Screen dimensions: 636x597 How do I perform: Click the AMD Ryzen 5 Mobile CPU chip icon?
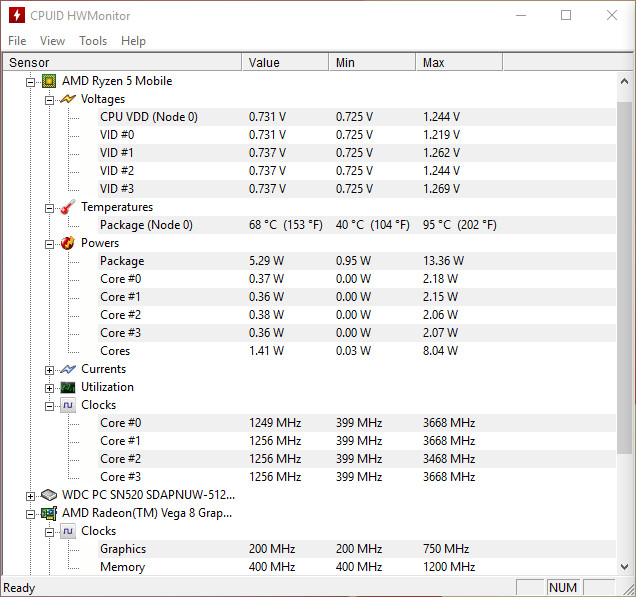click(x=49, y=81)
